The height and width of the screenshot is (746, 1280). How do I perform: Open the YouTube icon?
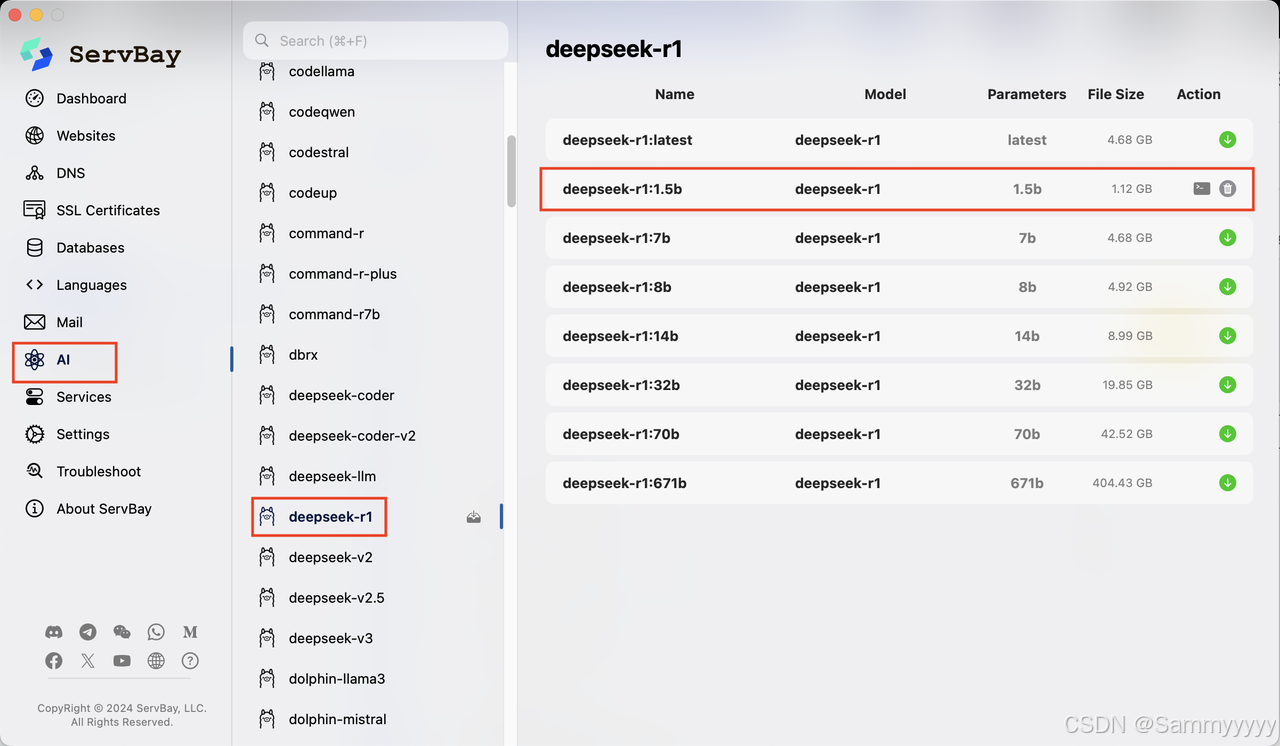pos(122,661)
